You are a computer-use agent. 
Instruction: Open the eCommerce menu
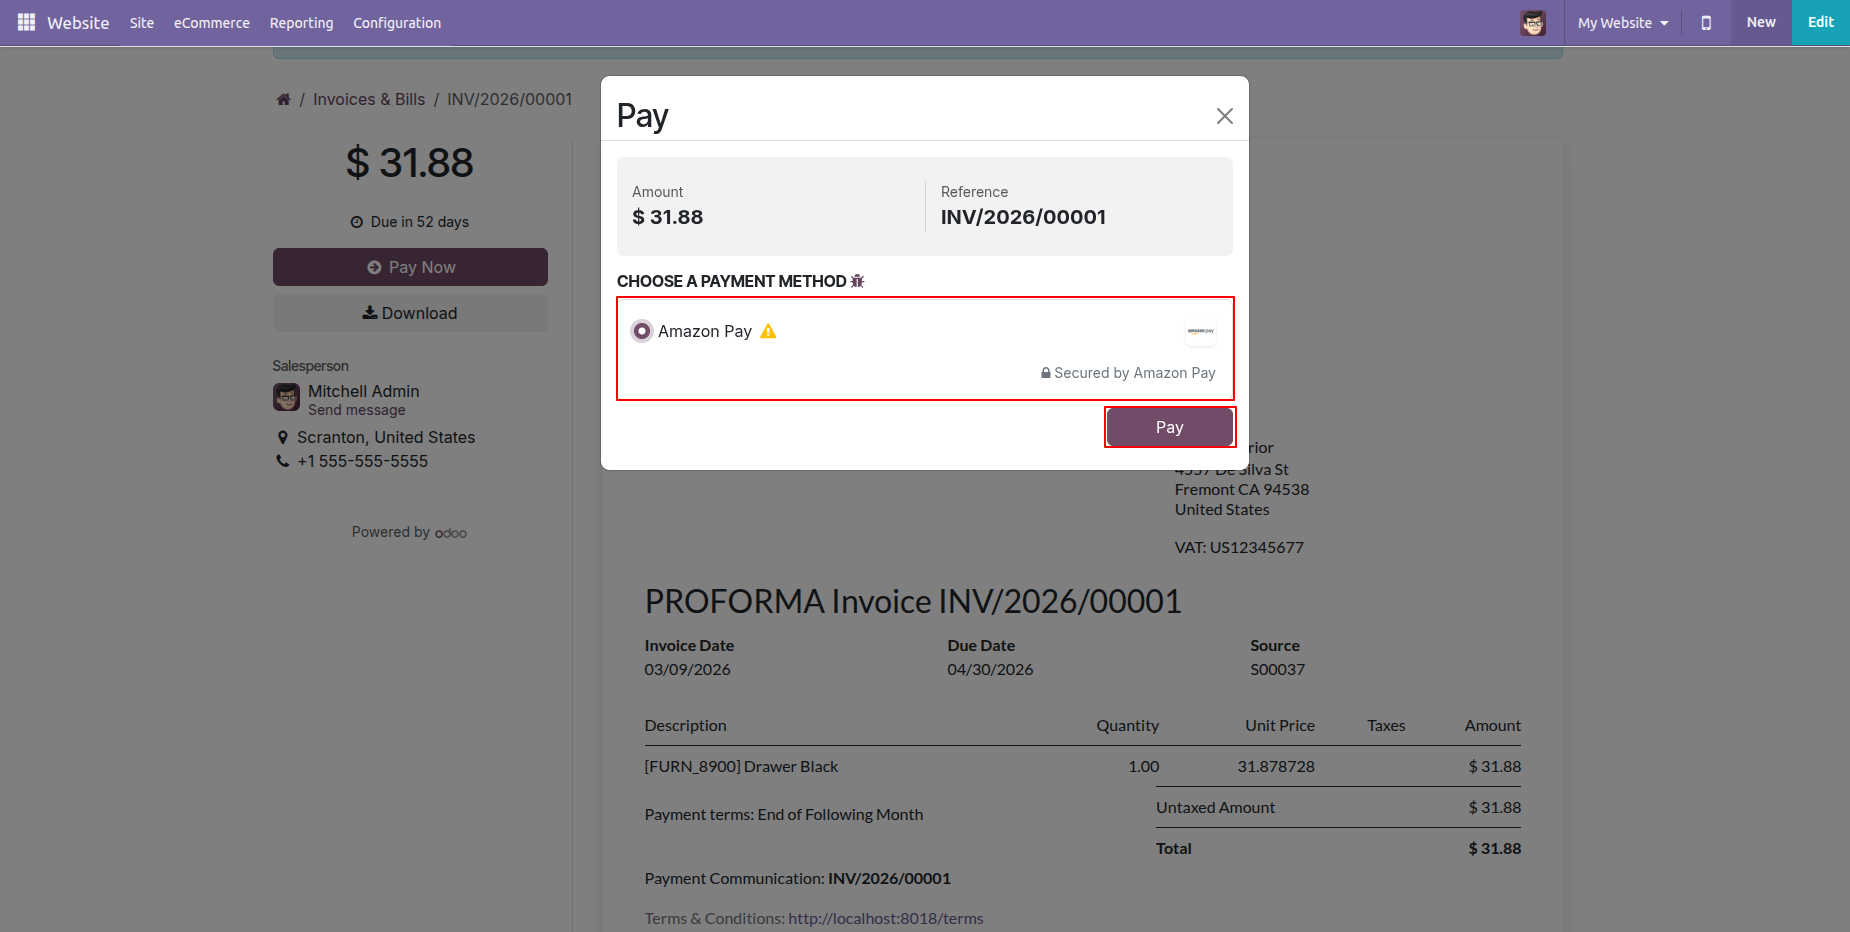click(212, 22)
